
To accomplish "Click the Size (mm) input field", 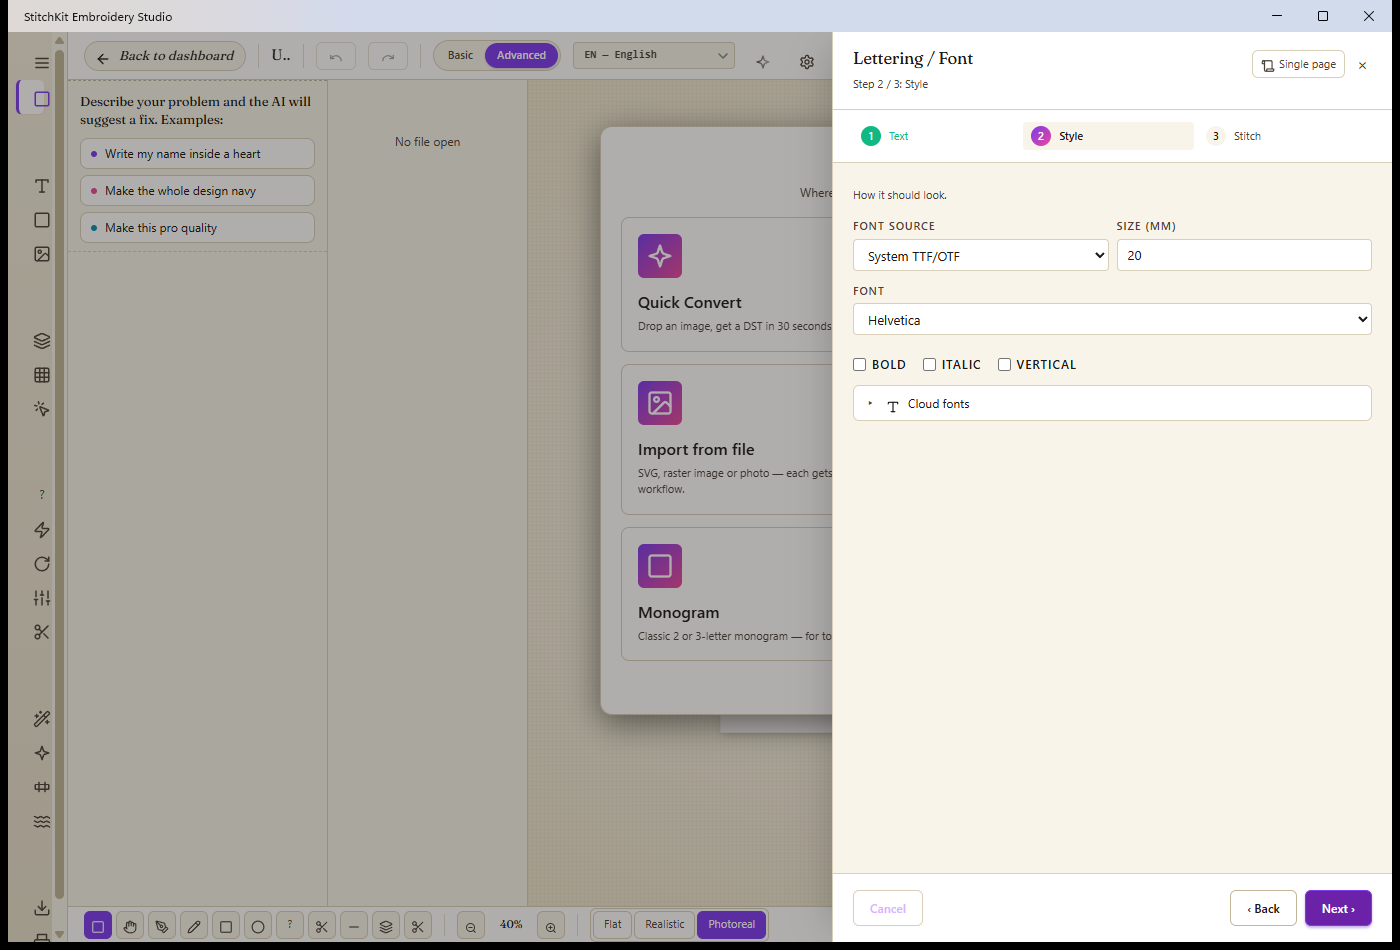I will tap(1244, 256).
